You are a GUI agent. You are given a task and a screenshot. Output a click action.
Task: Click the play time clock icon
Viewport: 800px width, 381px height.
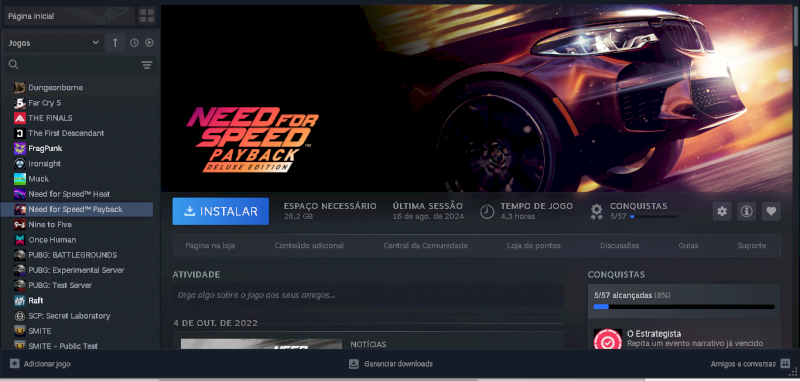(x=487, y=211)
